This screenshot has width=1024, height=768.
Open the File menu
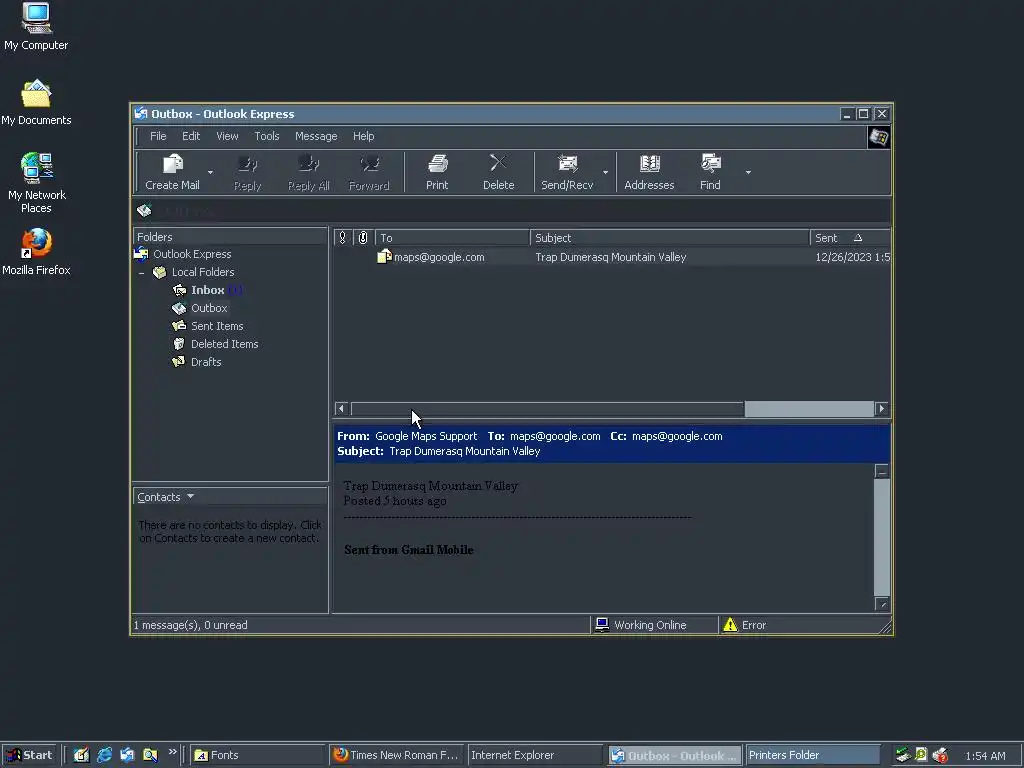pyautogui.click(x=158, y=136)
